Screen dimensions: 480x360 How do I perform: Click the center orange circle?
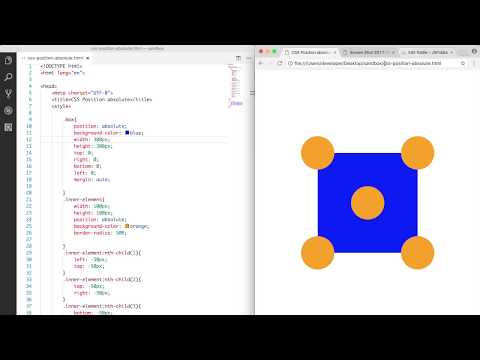368,203
